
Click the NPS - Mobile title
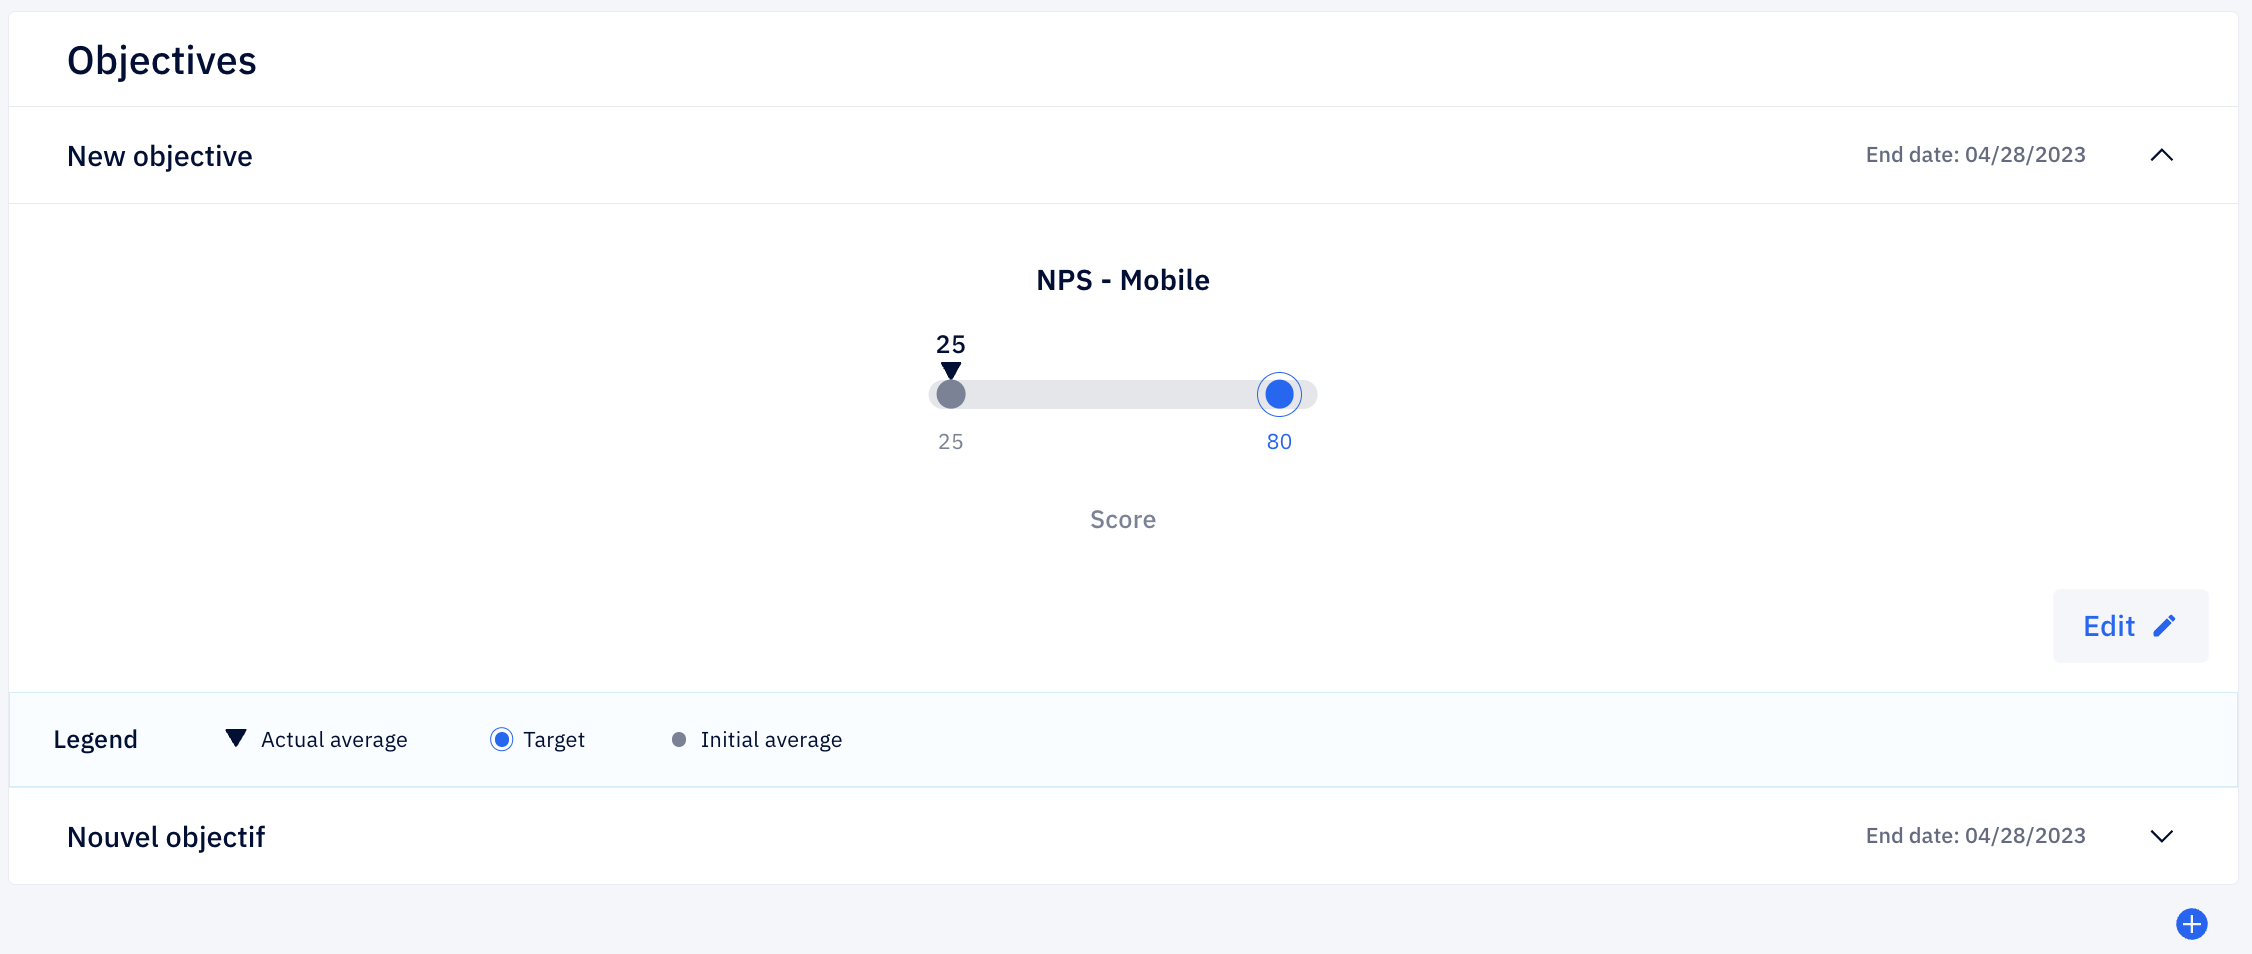point(1123,280)
